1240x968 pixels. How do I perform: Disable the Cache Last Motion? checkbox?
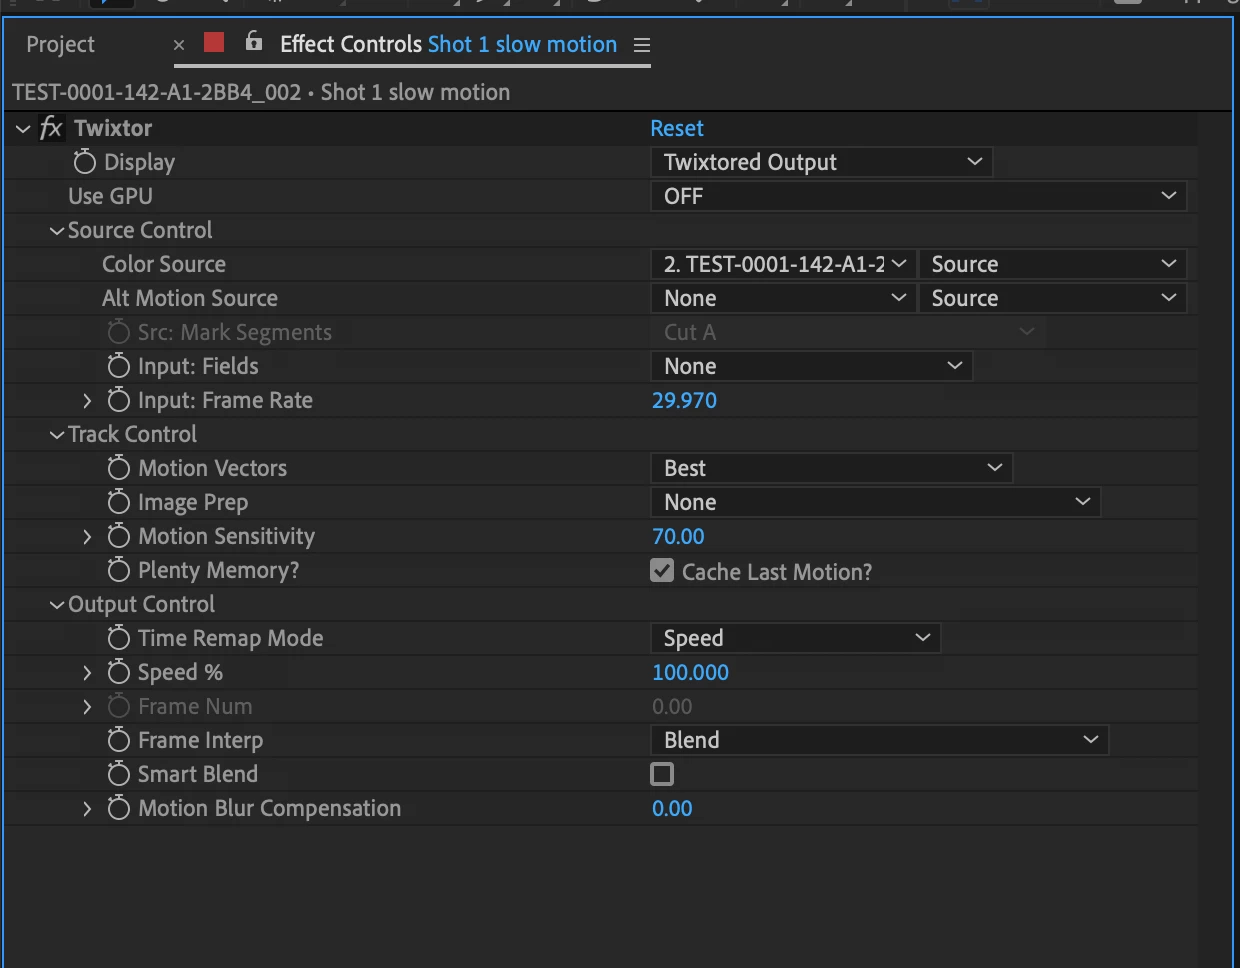662,570
